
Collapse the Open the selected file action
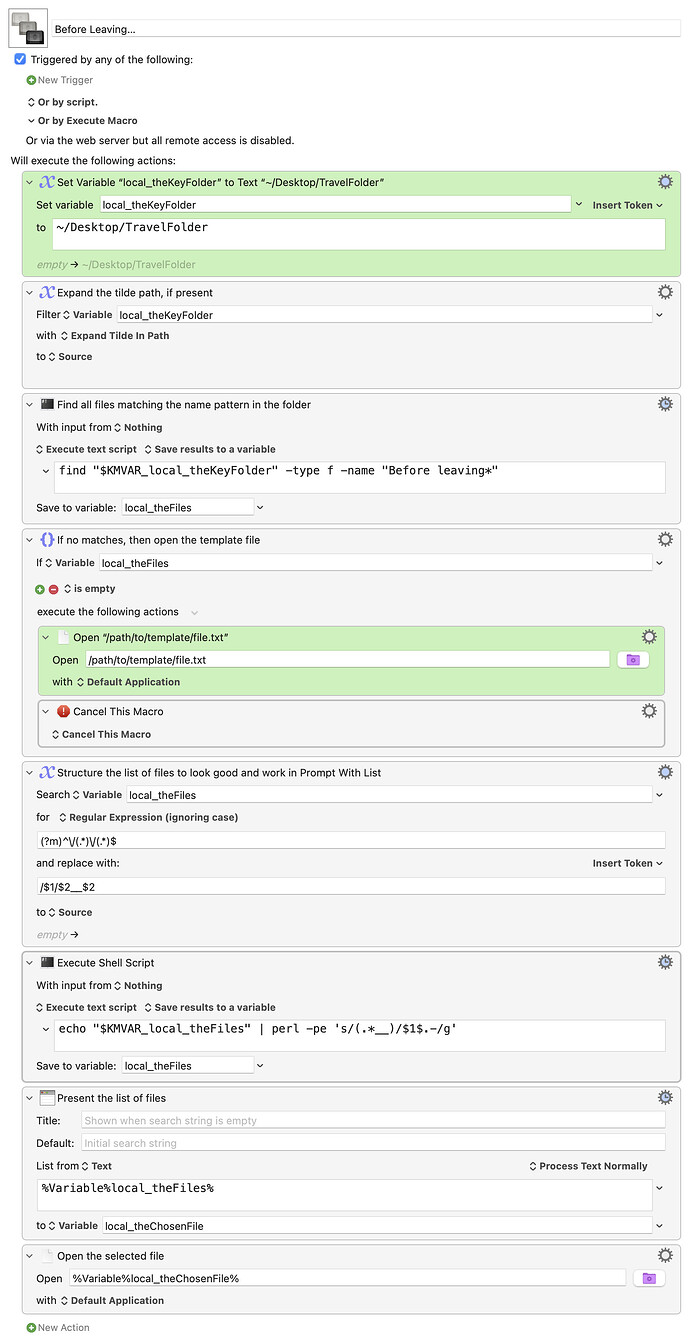click(x=30, y=1255)
